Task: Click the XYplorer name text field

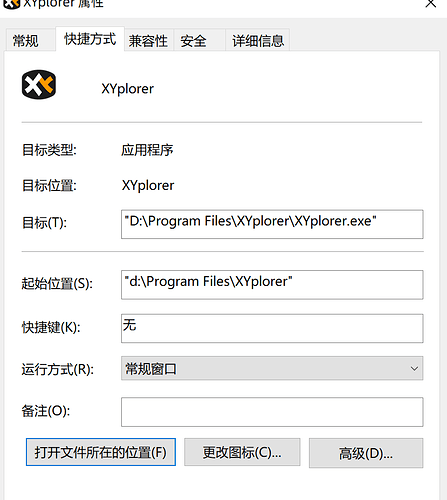Action: tap(128, 89)
